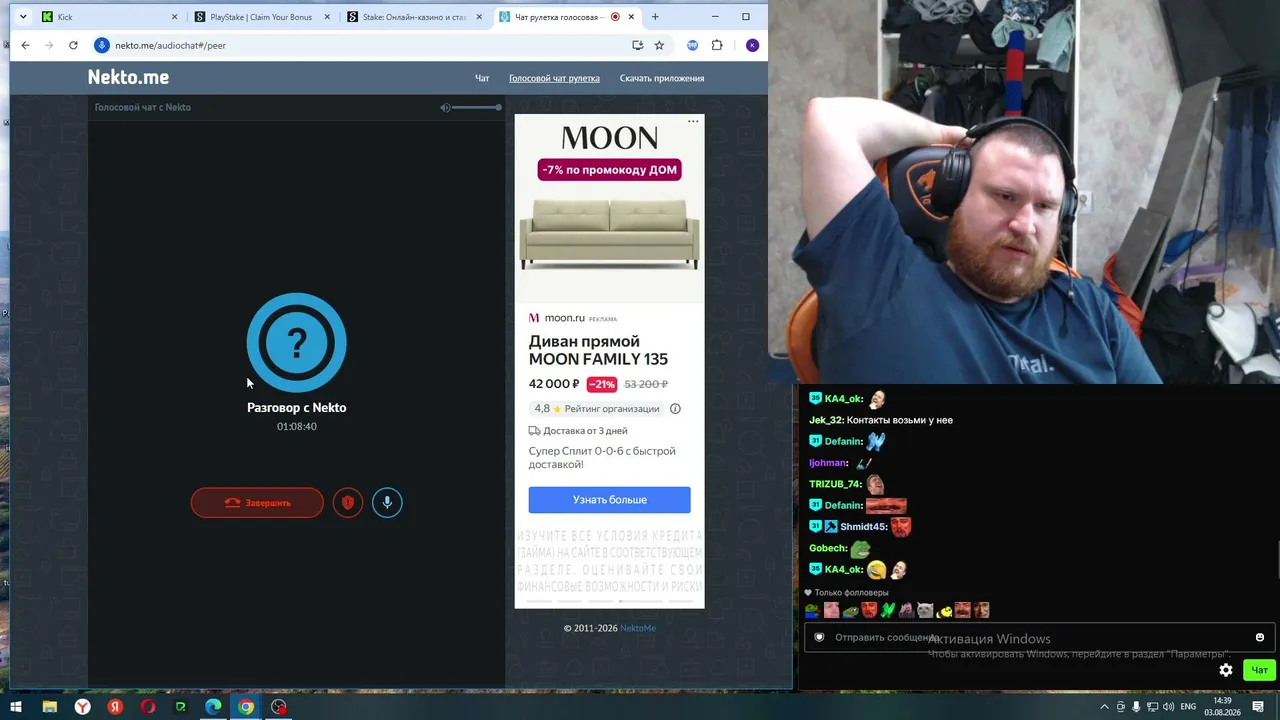Viewport: 1280px width, 720px height.
Task: Open the Windows notification center
Action: pos(1259,707)
